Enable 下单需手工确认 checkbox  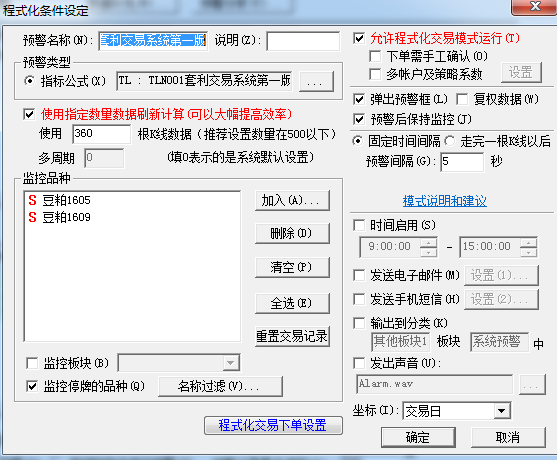[375, 56]
